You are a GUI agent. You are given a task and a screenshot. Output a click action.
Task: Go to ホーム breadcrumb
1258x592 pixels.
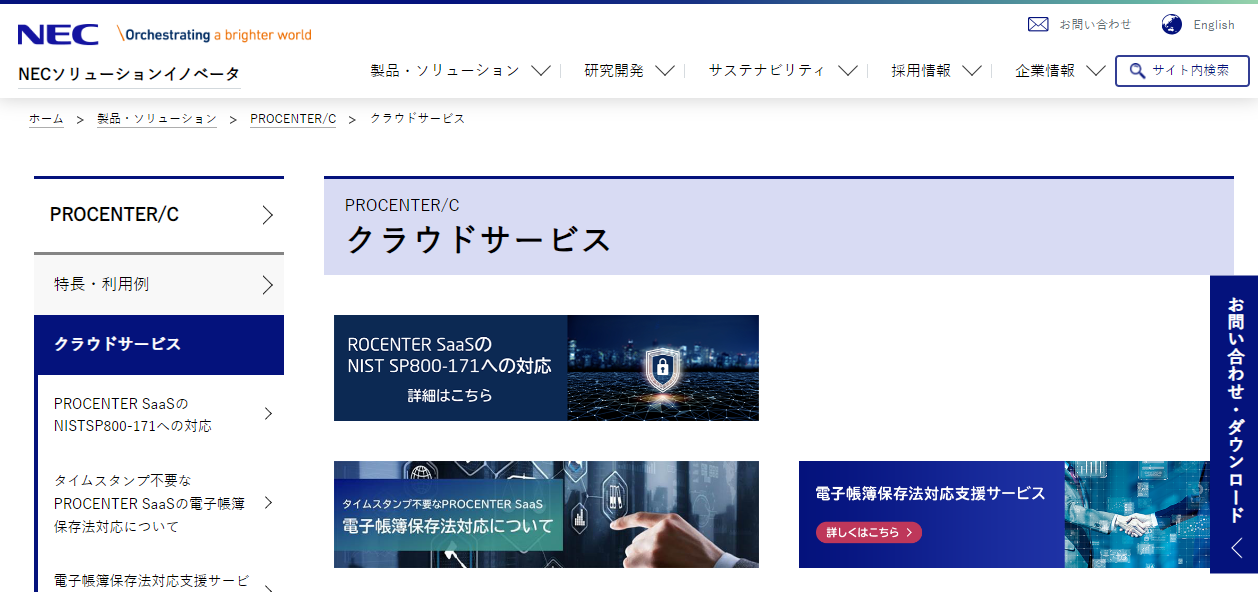point(46,119)
